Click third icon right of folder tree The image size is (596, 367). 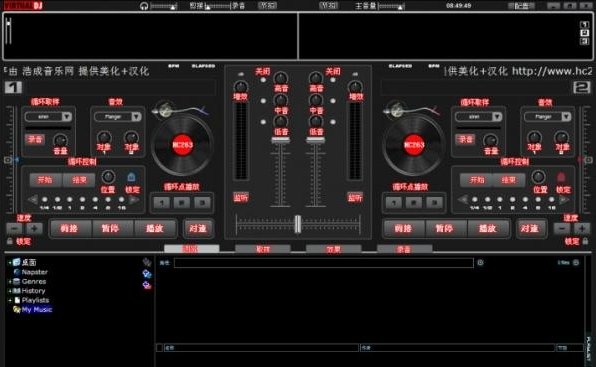click(x=147, y=285)
